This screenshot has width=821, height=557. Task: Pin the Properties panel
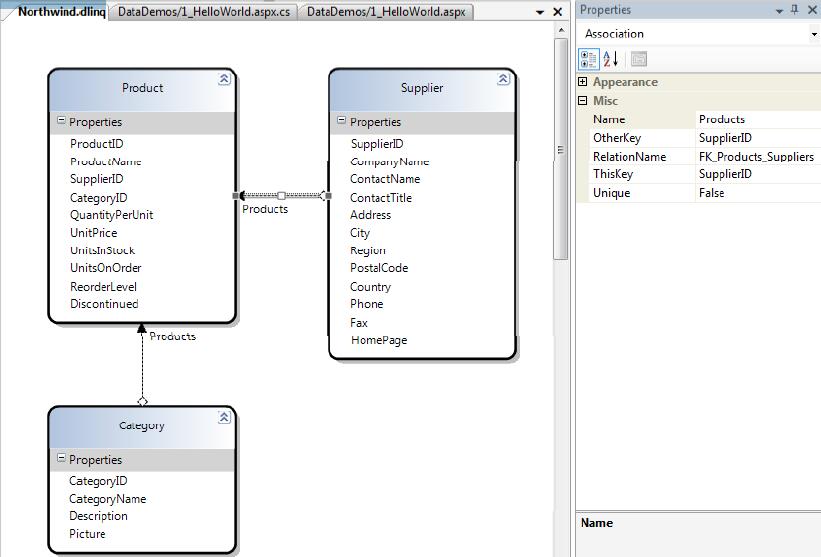point(795,10)
